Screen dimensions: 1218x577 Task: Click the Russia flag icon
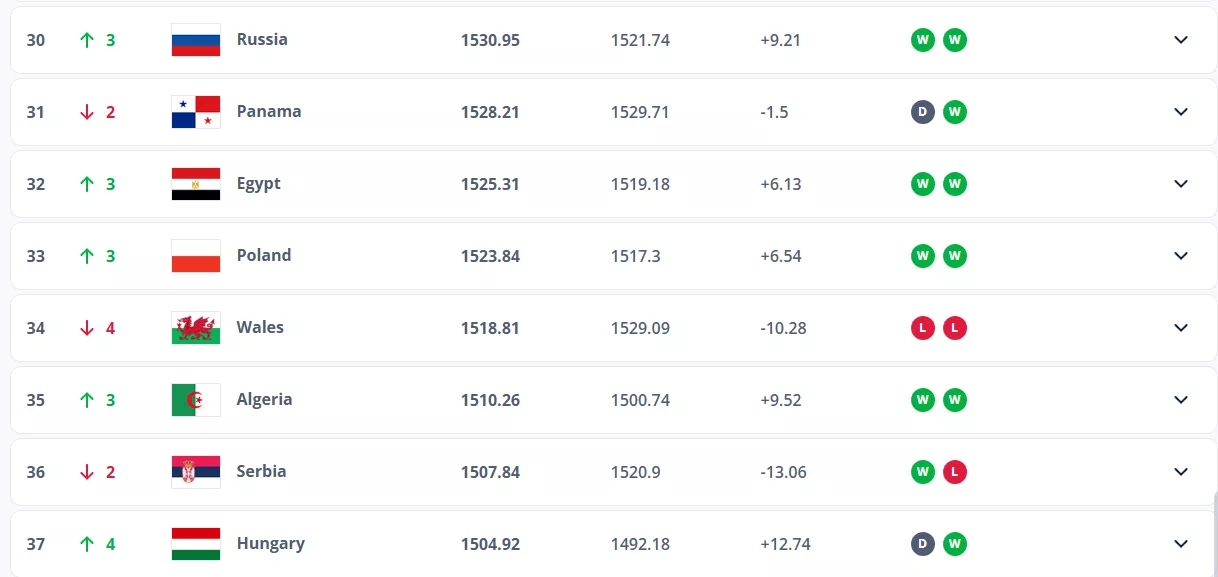click(196, 40)
